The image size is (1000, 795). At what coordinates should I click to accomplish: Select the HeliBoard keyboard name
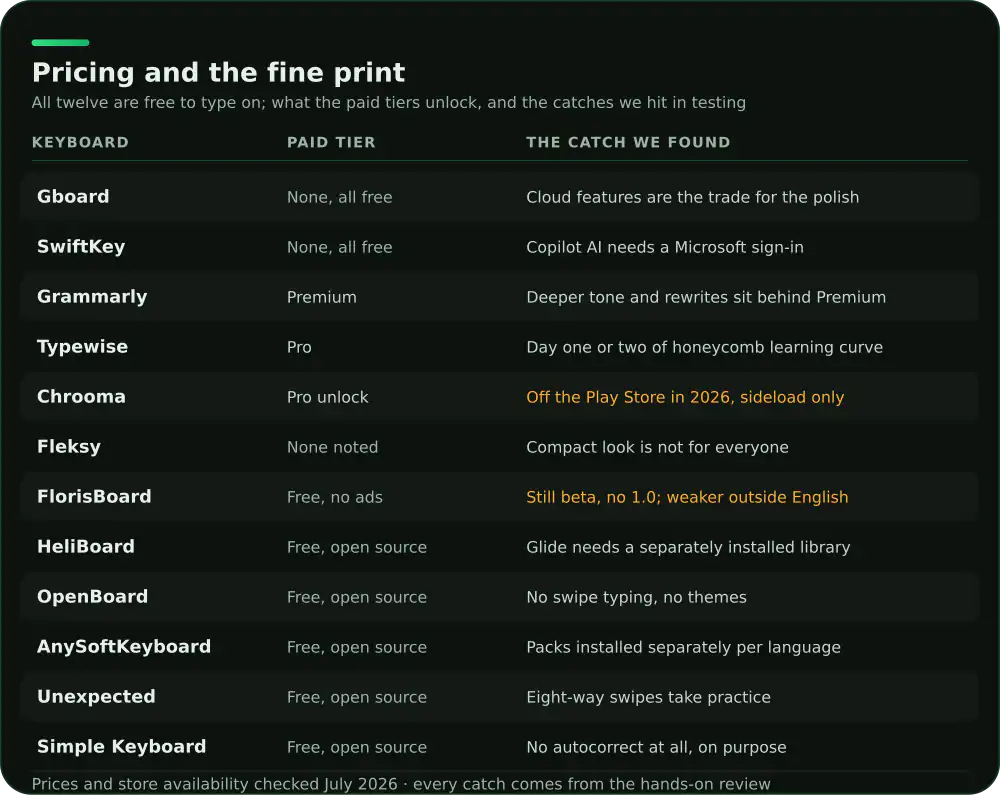[x=85, y=546]
